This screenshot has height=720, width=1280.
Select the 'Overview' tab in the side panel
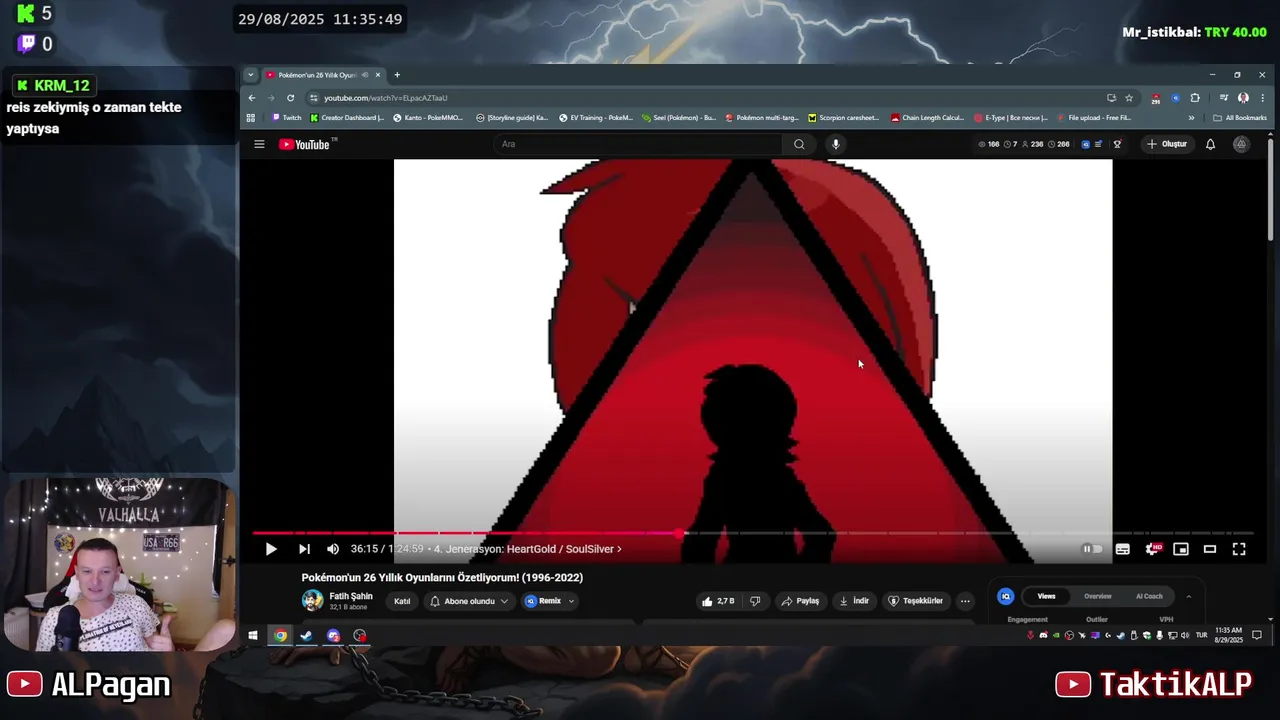(x=1098, y=596)
